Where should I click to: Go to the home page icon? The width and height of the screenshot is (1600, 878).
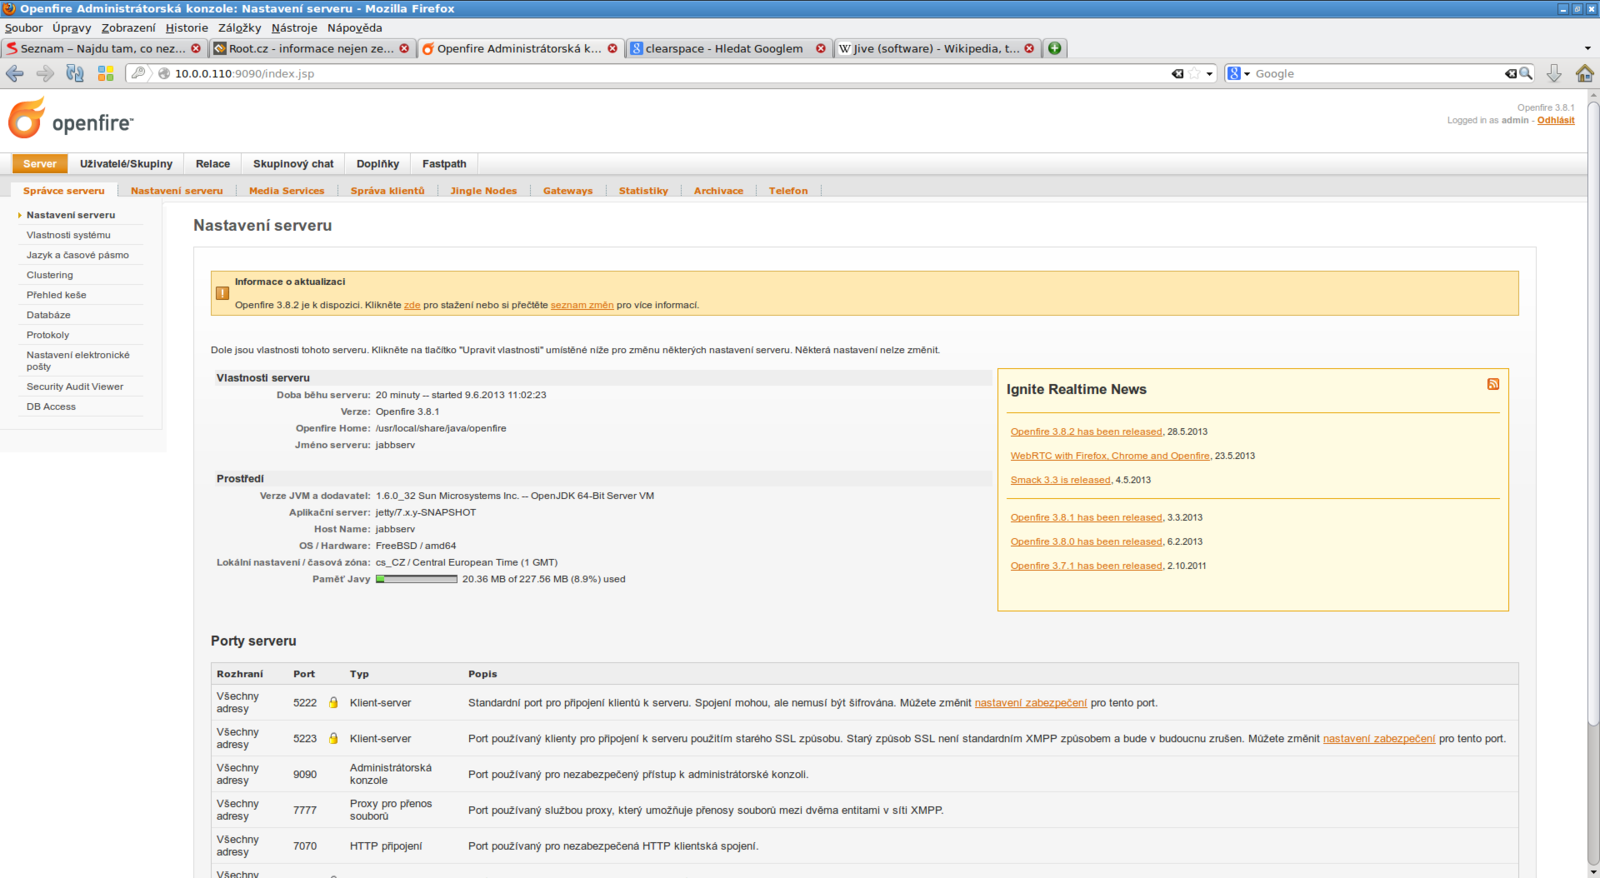1585,73
